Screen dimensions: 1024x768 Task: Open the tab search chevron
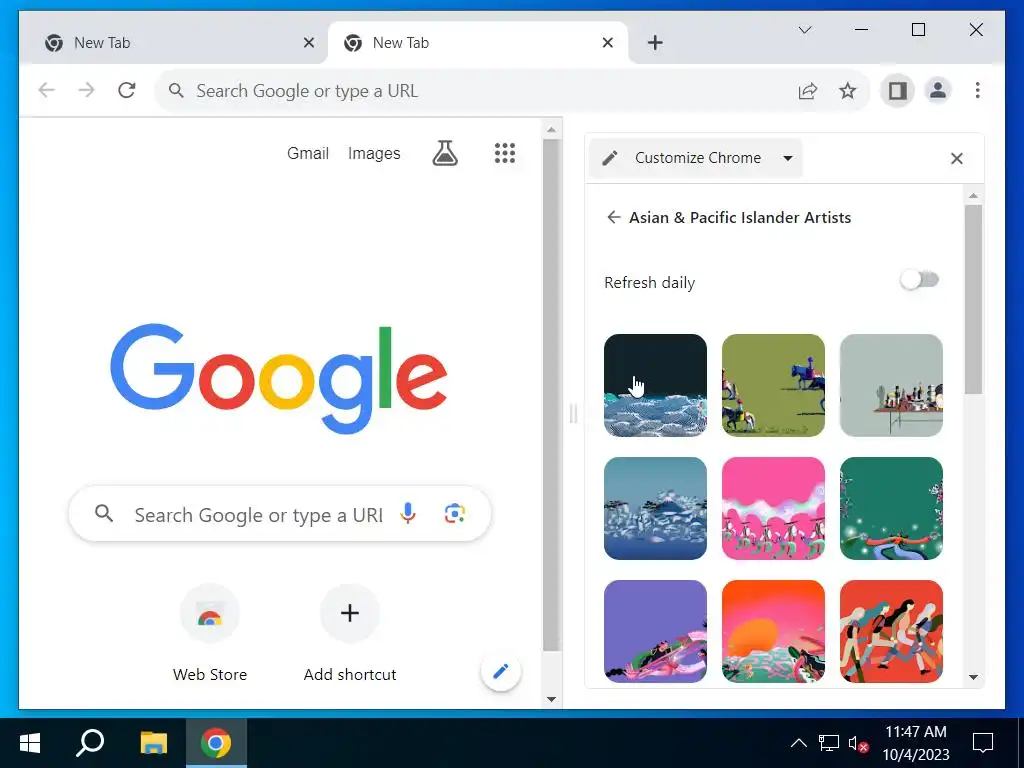[805, 30]
